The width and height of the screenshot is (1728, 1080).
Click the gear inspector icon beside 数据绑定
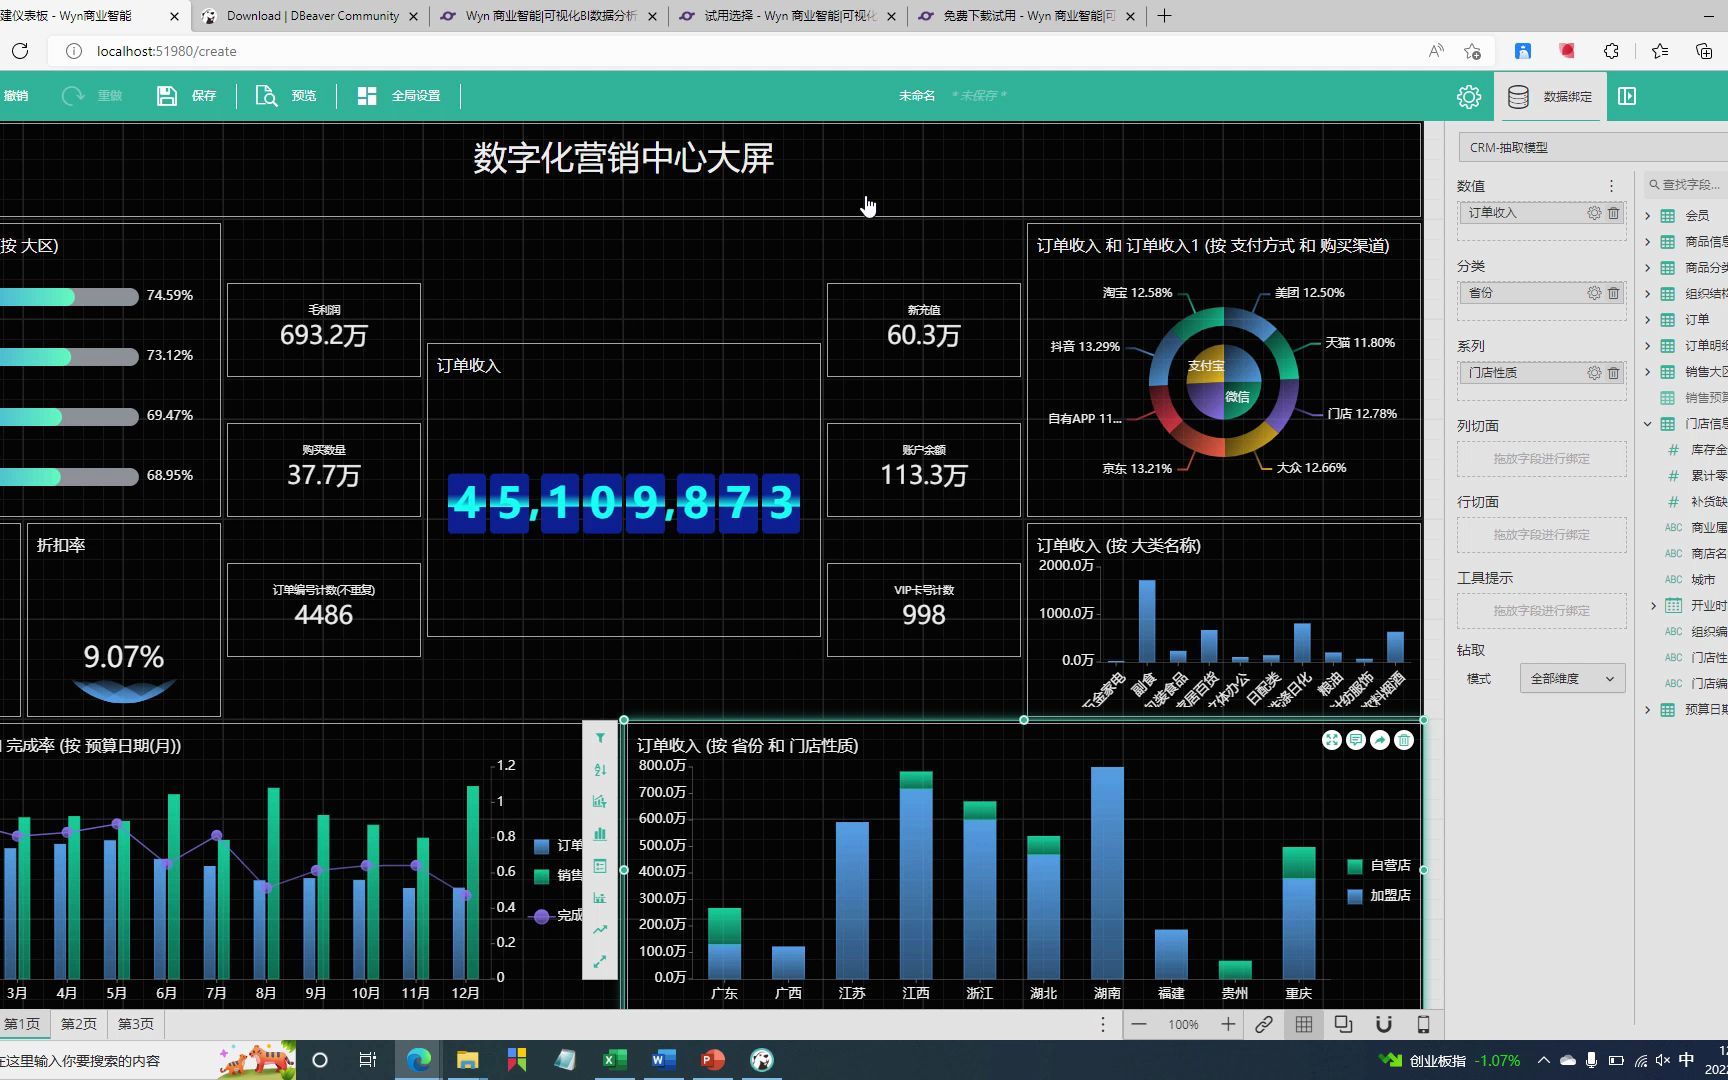coord(1468,96)
